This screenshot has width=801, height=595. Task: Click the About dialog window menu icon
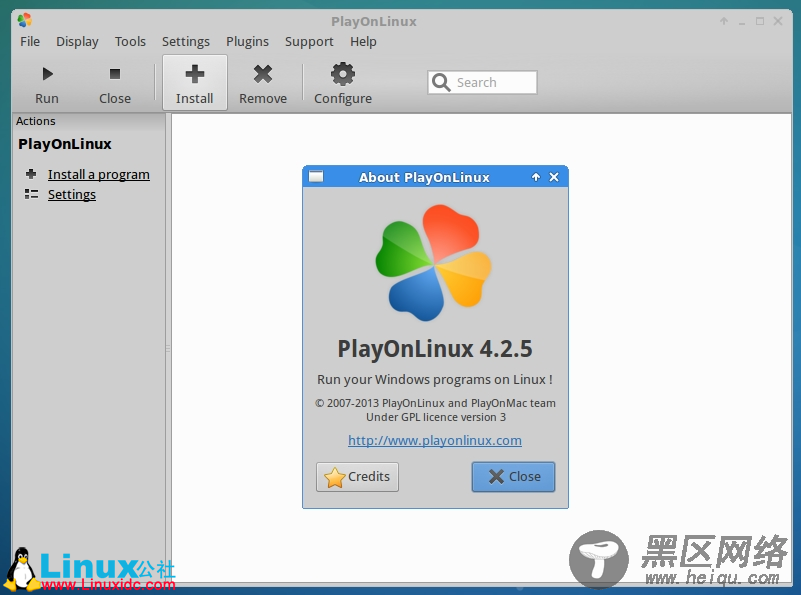click(x=316, y=177)
